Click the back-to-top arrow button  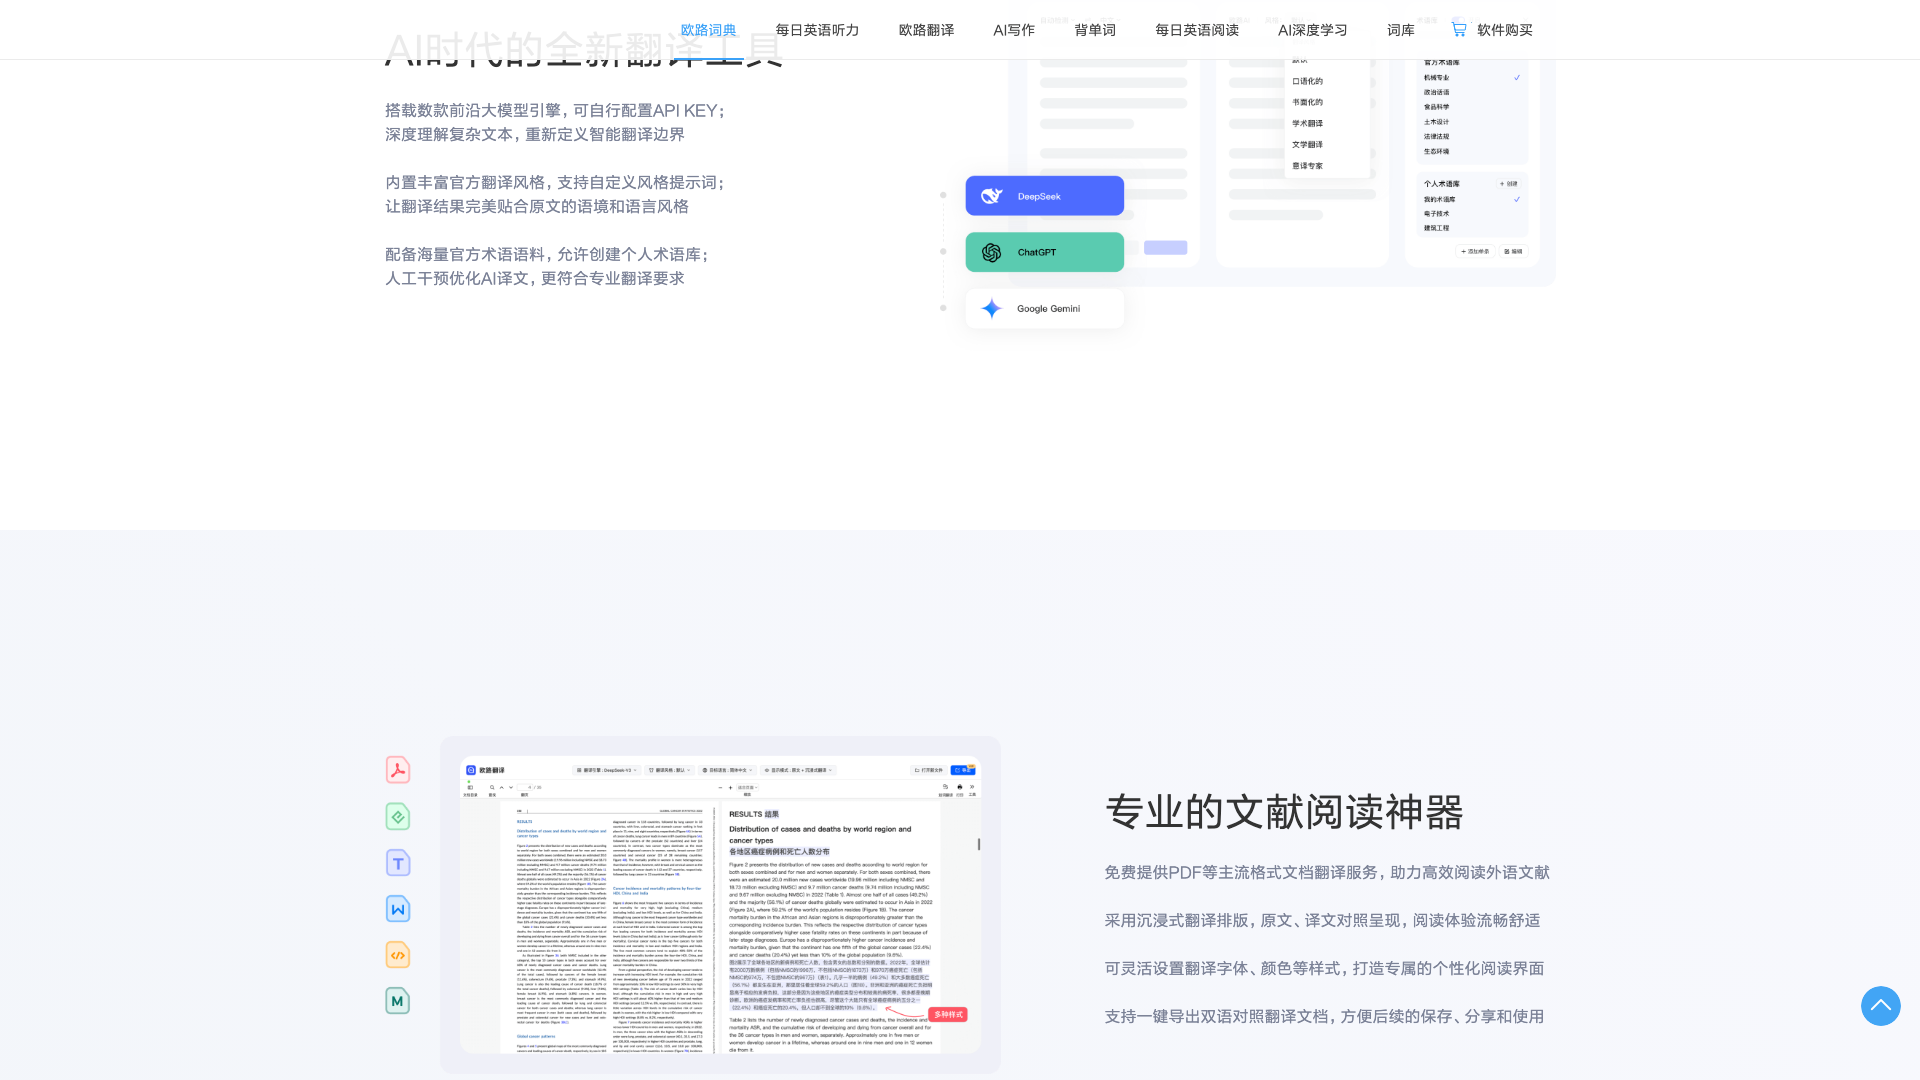1880,1006
